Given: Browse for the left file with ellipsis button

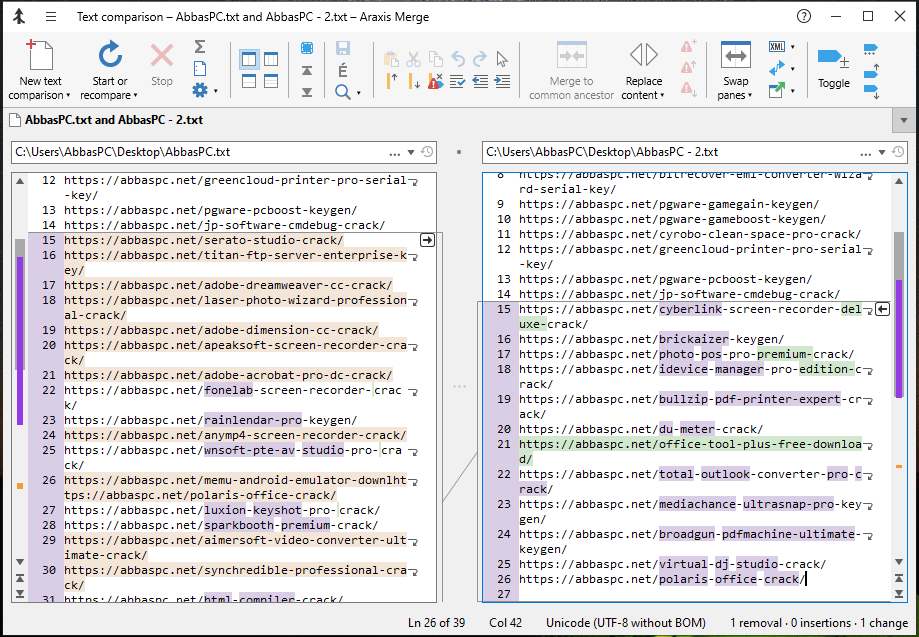Looking at the screenshot, I should point(394,153).
